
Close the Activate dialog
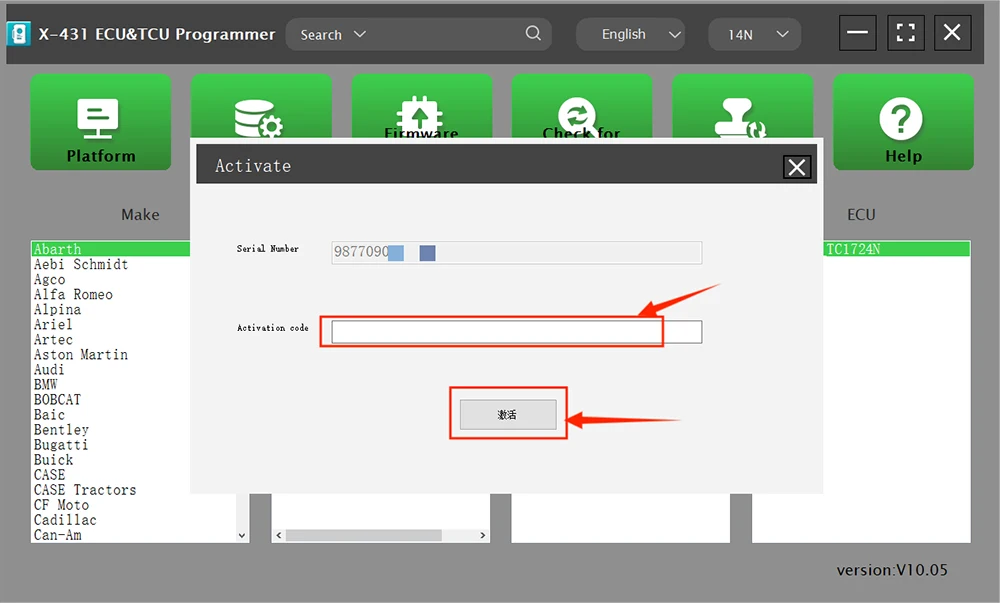pos(796,167)
